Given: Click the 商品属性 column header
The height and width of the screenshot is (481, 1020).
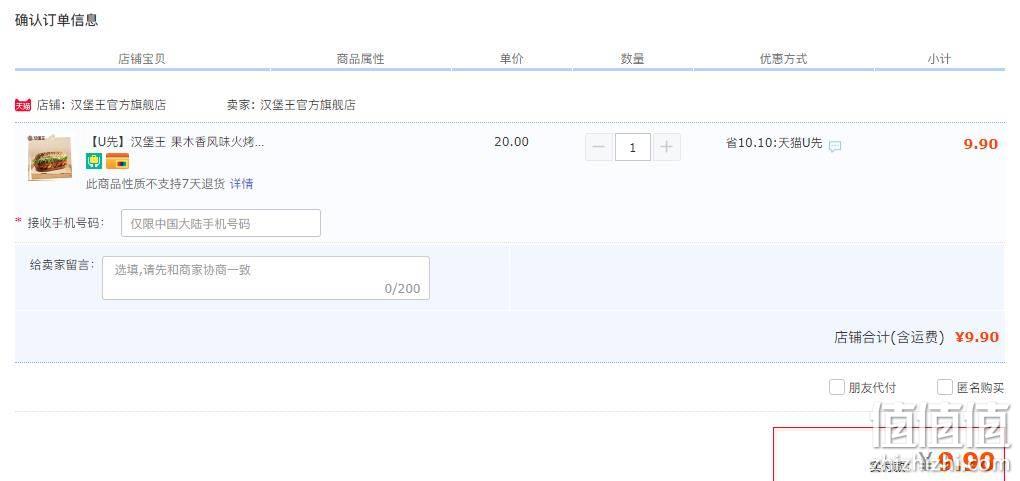Looking at the screenshot, I should (360, 59).
